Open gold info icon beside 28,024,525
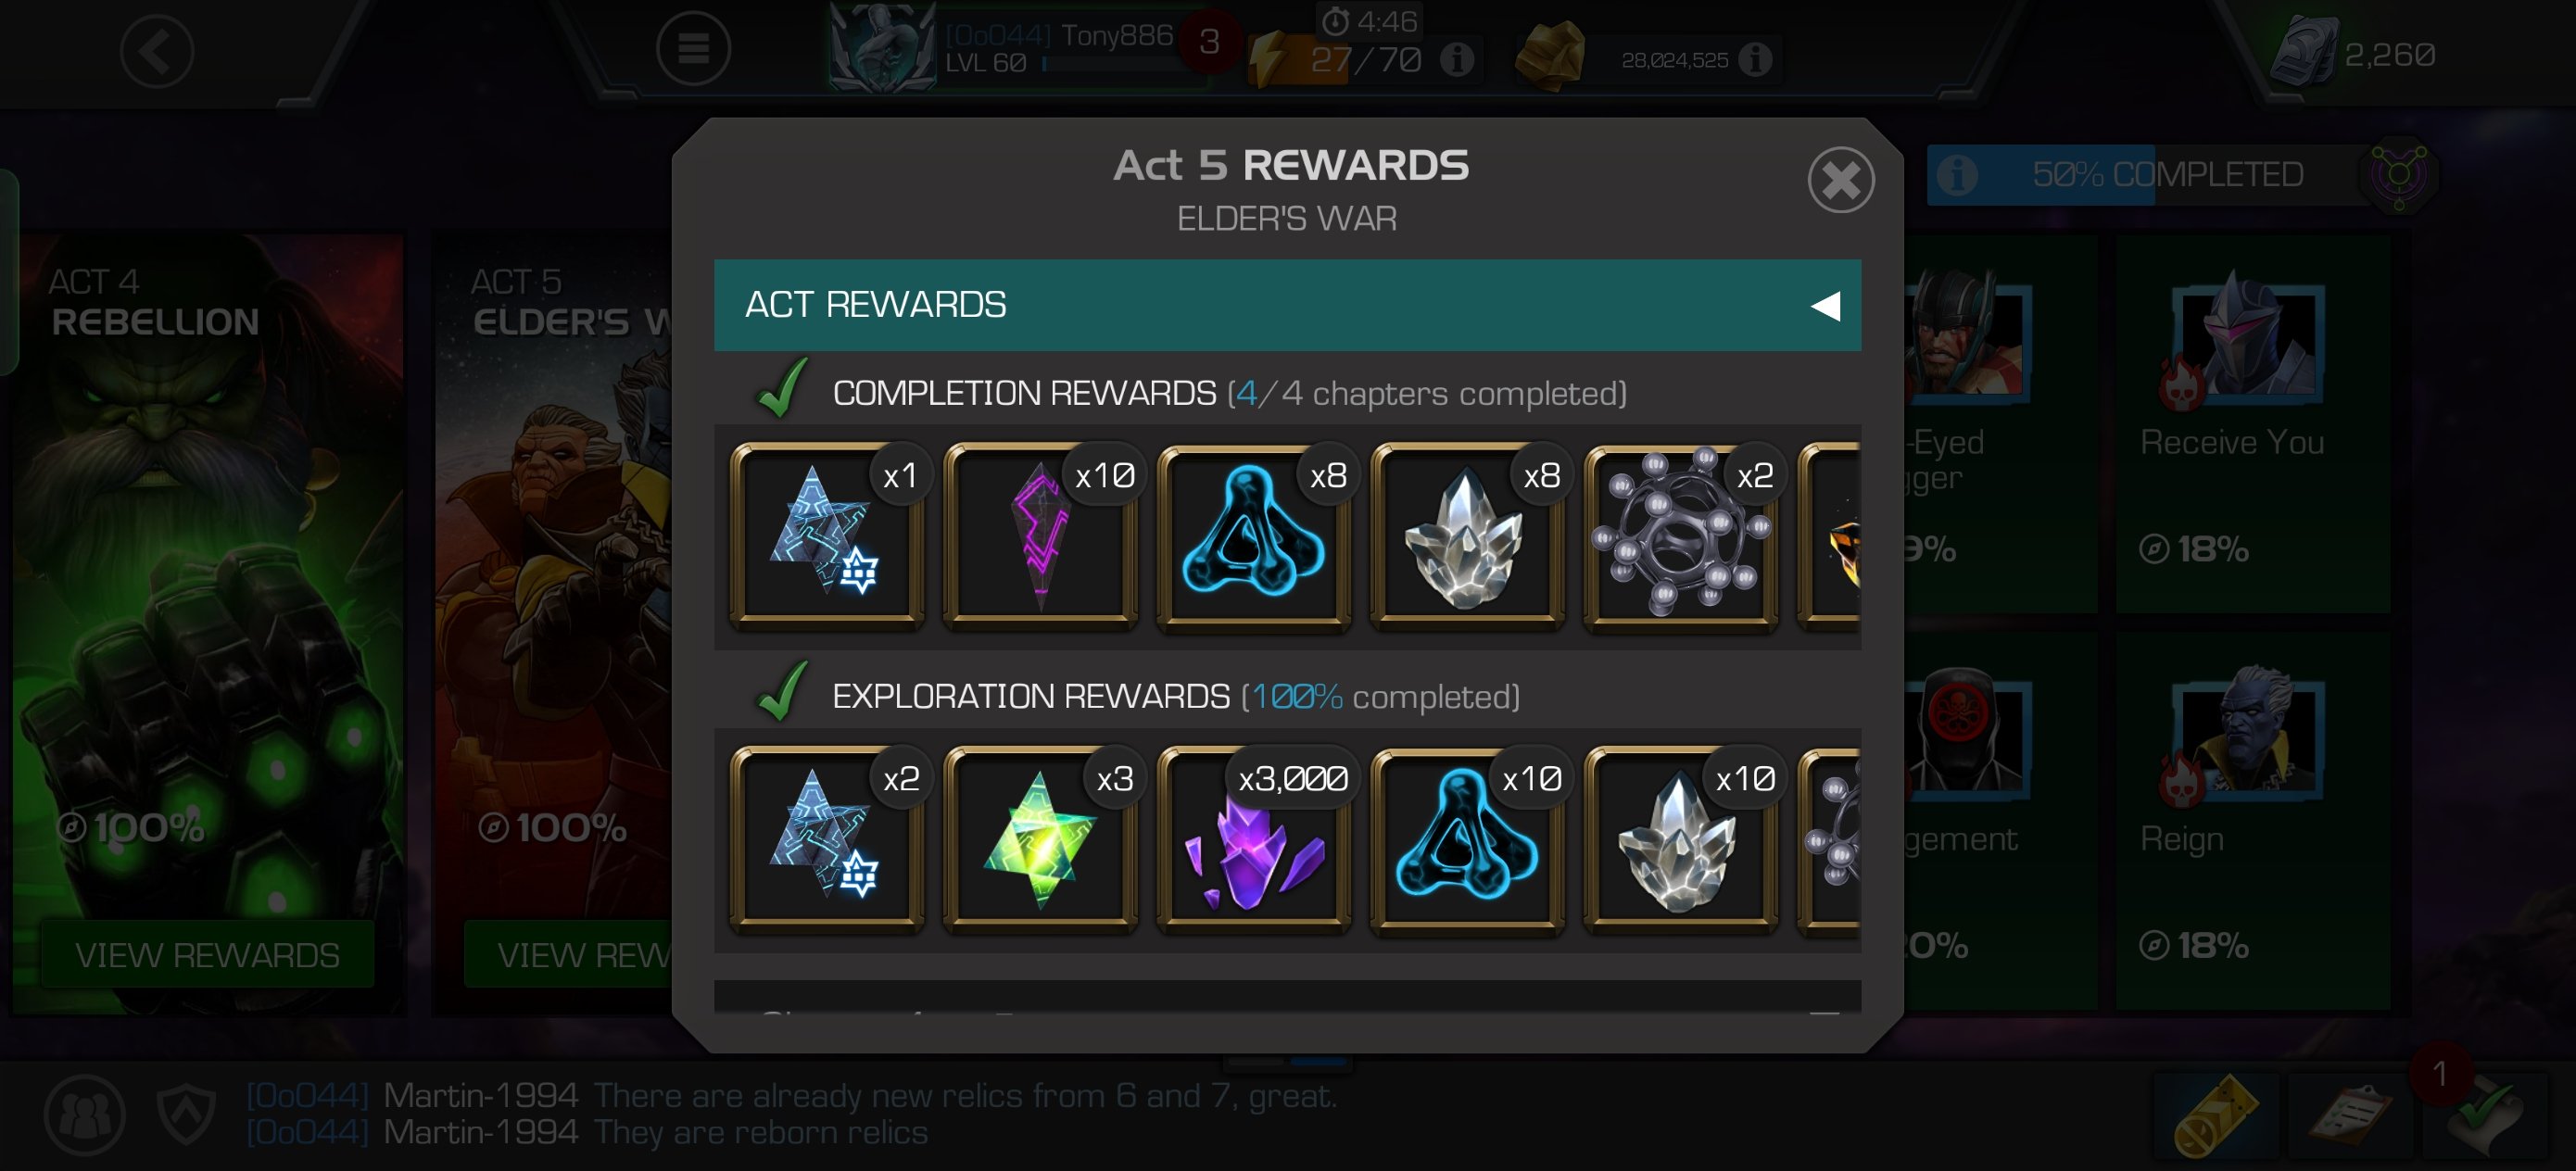Screen dimensions: 2576x1171 tap(1755, 60)
